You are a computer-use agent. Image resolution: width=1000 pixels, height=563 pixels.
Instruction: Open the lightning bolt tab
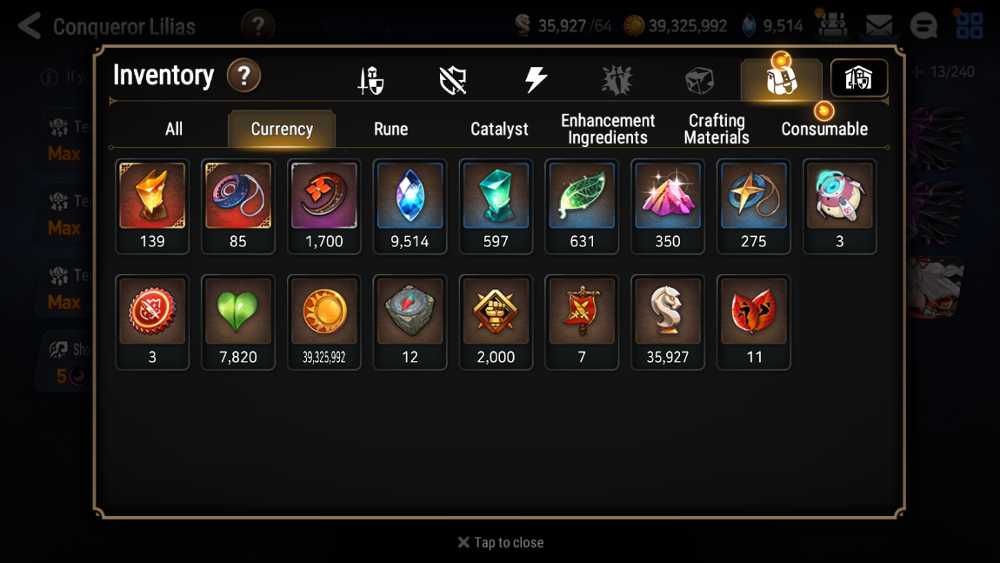pos(535,80)
